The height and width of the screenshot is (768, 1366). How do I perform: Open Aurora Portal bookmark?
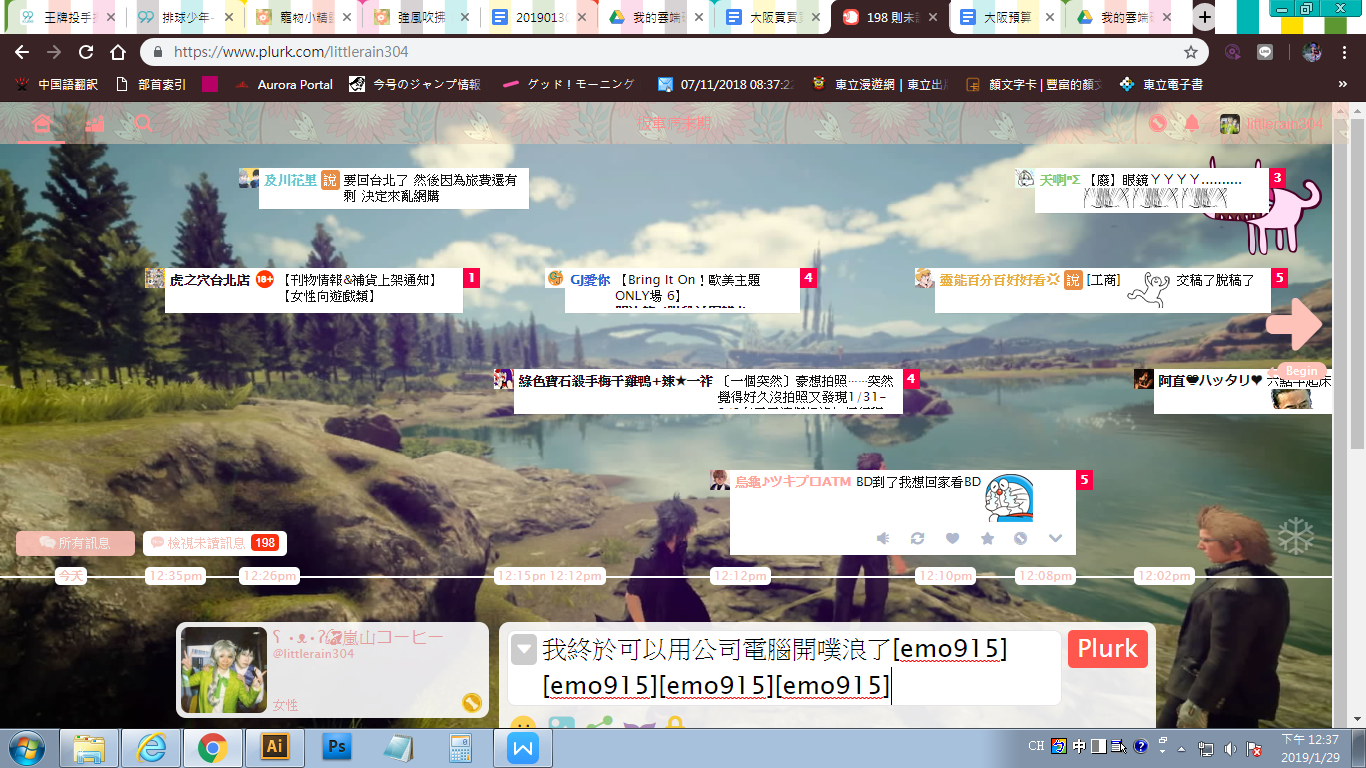[284, 85]
